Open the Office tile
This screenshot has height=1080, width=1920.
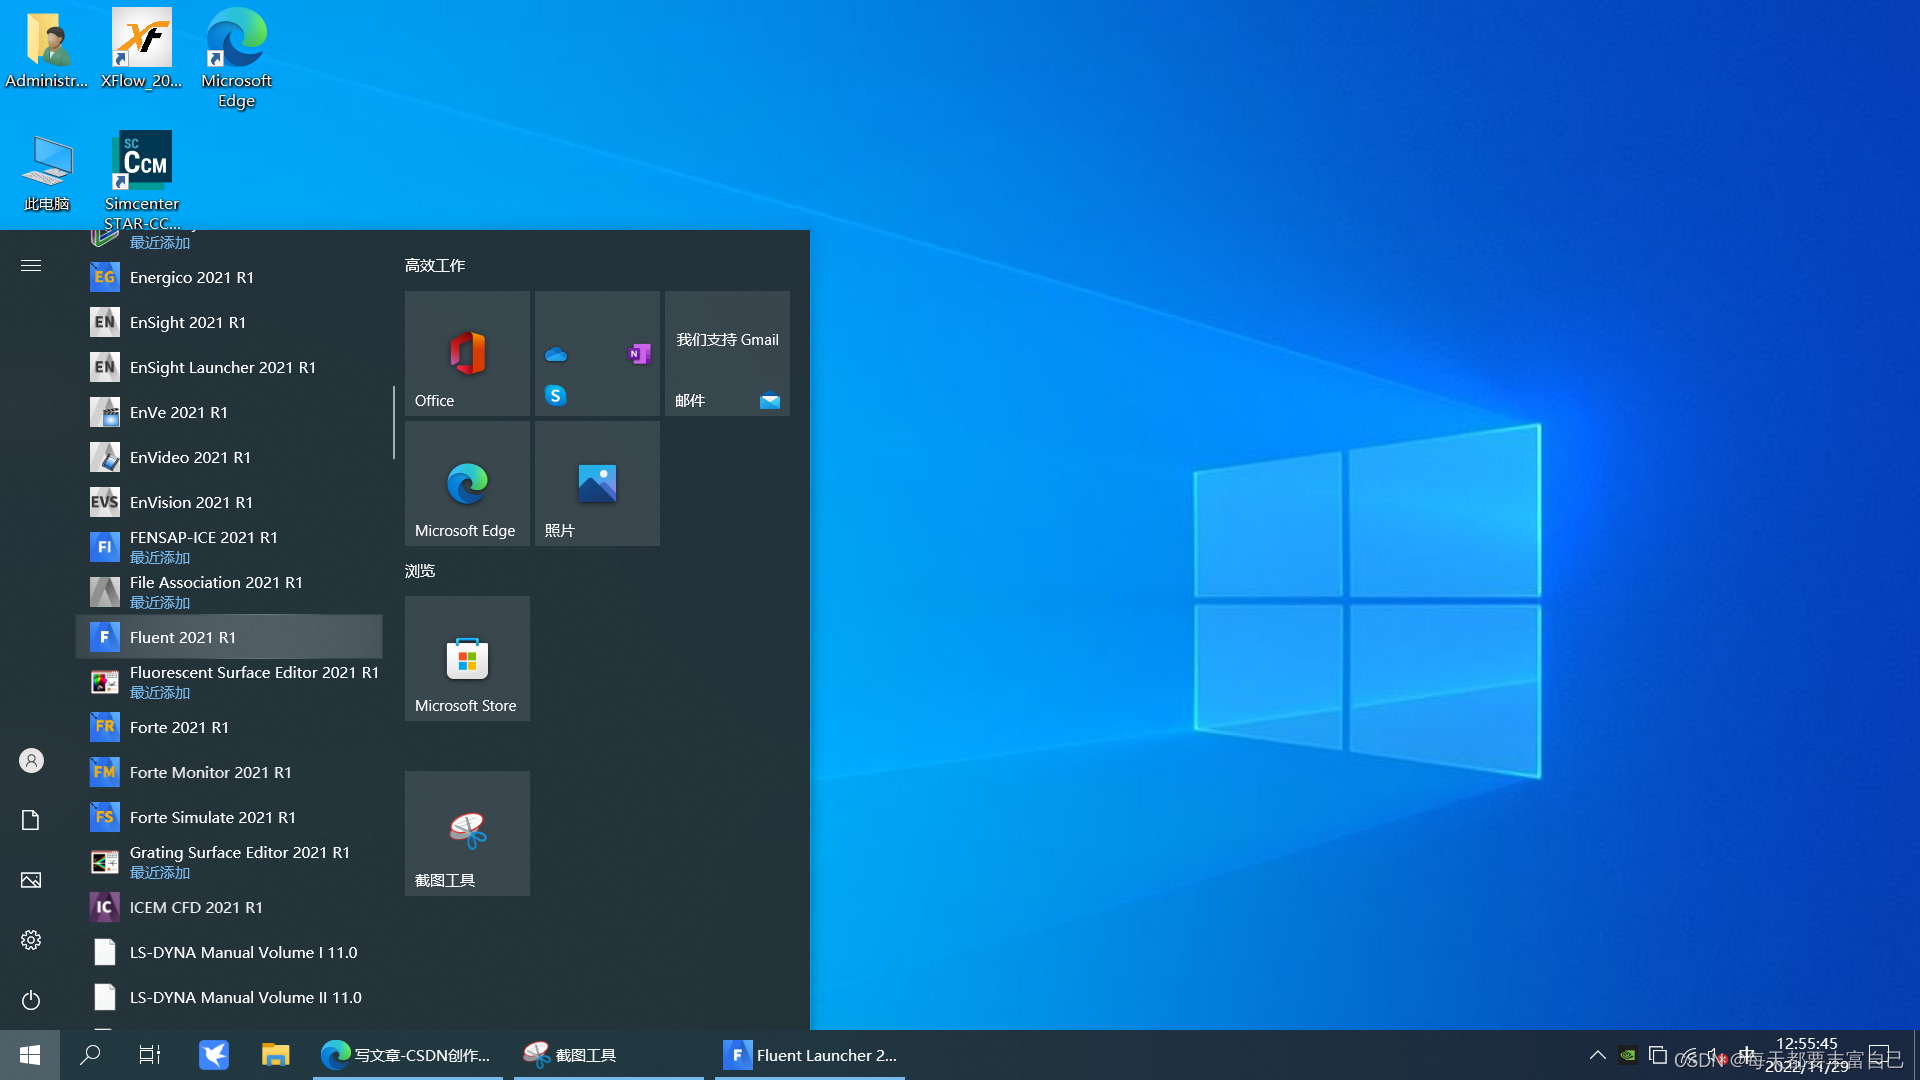[x=467, y=353]
